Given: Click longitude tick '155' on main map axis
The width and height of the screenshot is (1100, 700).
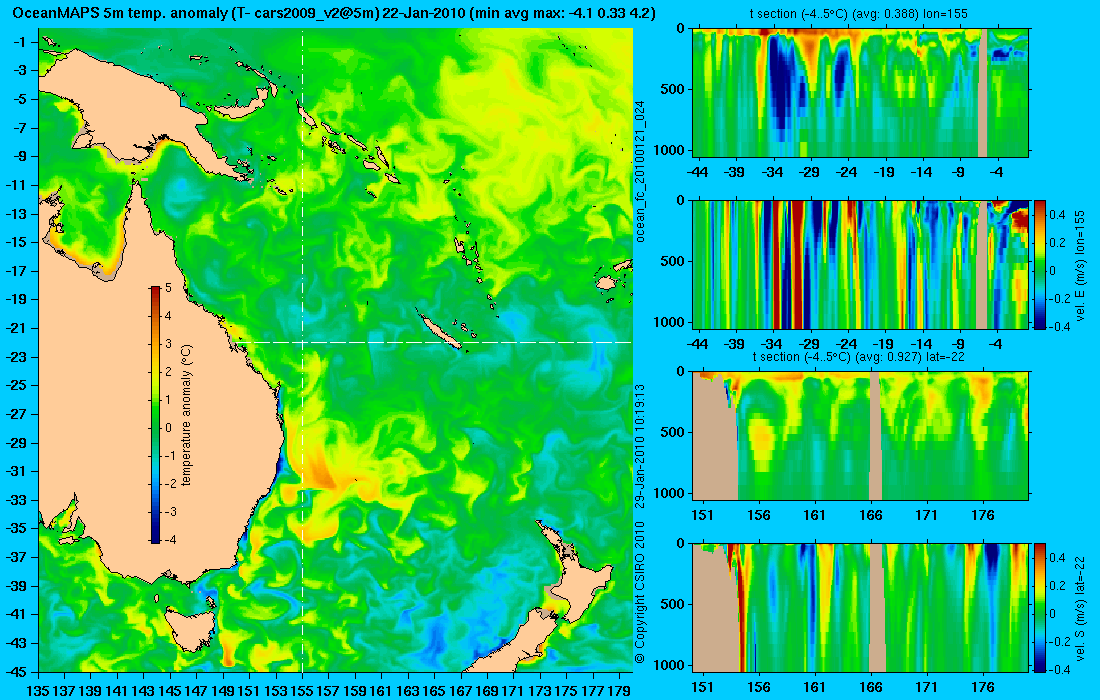Looking at the screenshot, I should pos(302,691).
